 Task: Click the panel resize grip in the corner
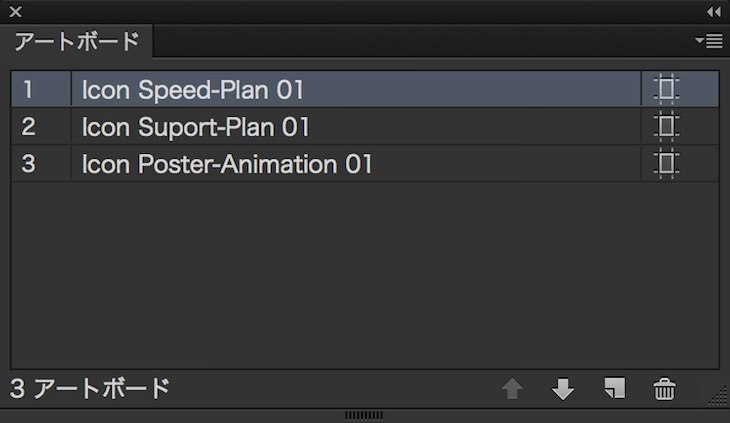click(x=716, y=397)
